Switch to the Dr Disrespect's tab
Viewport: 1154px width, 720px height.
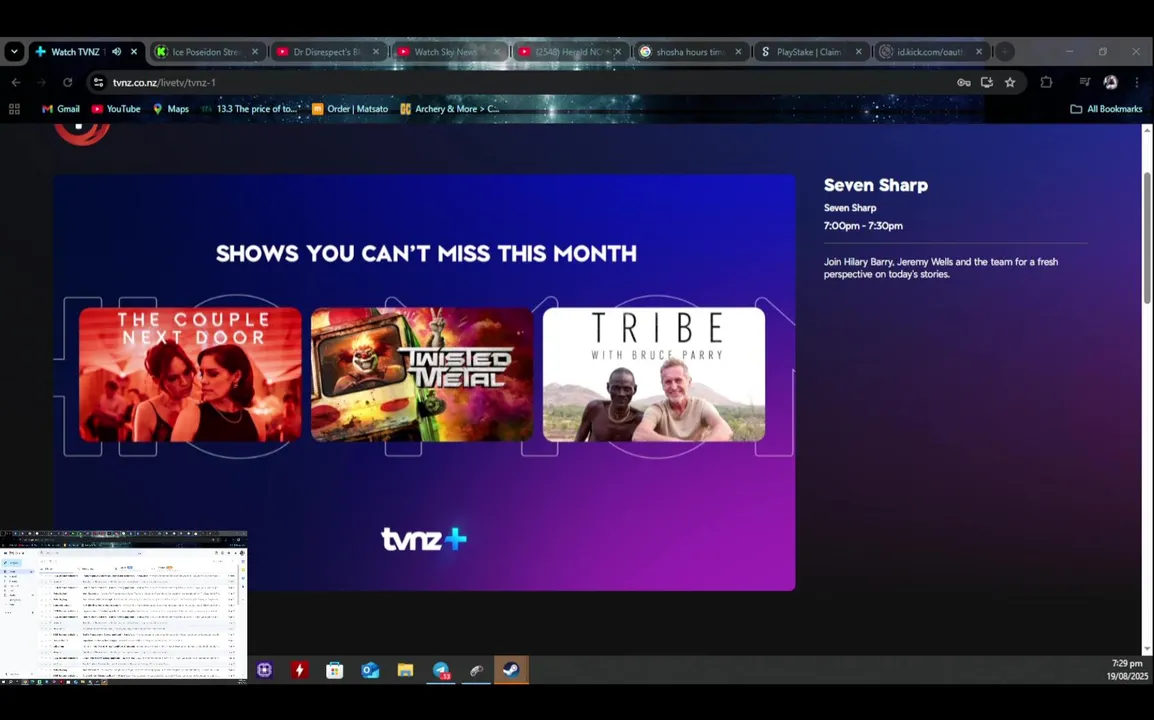point(328,52)
